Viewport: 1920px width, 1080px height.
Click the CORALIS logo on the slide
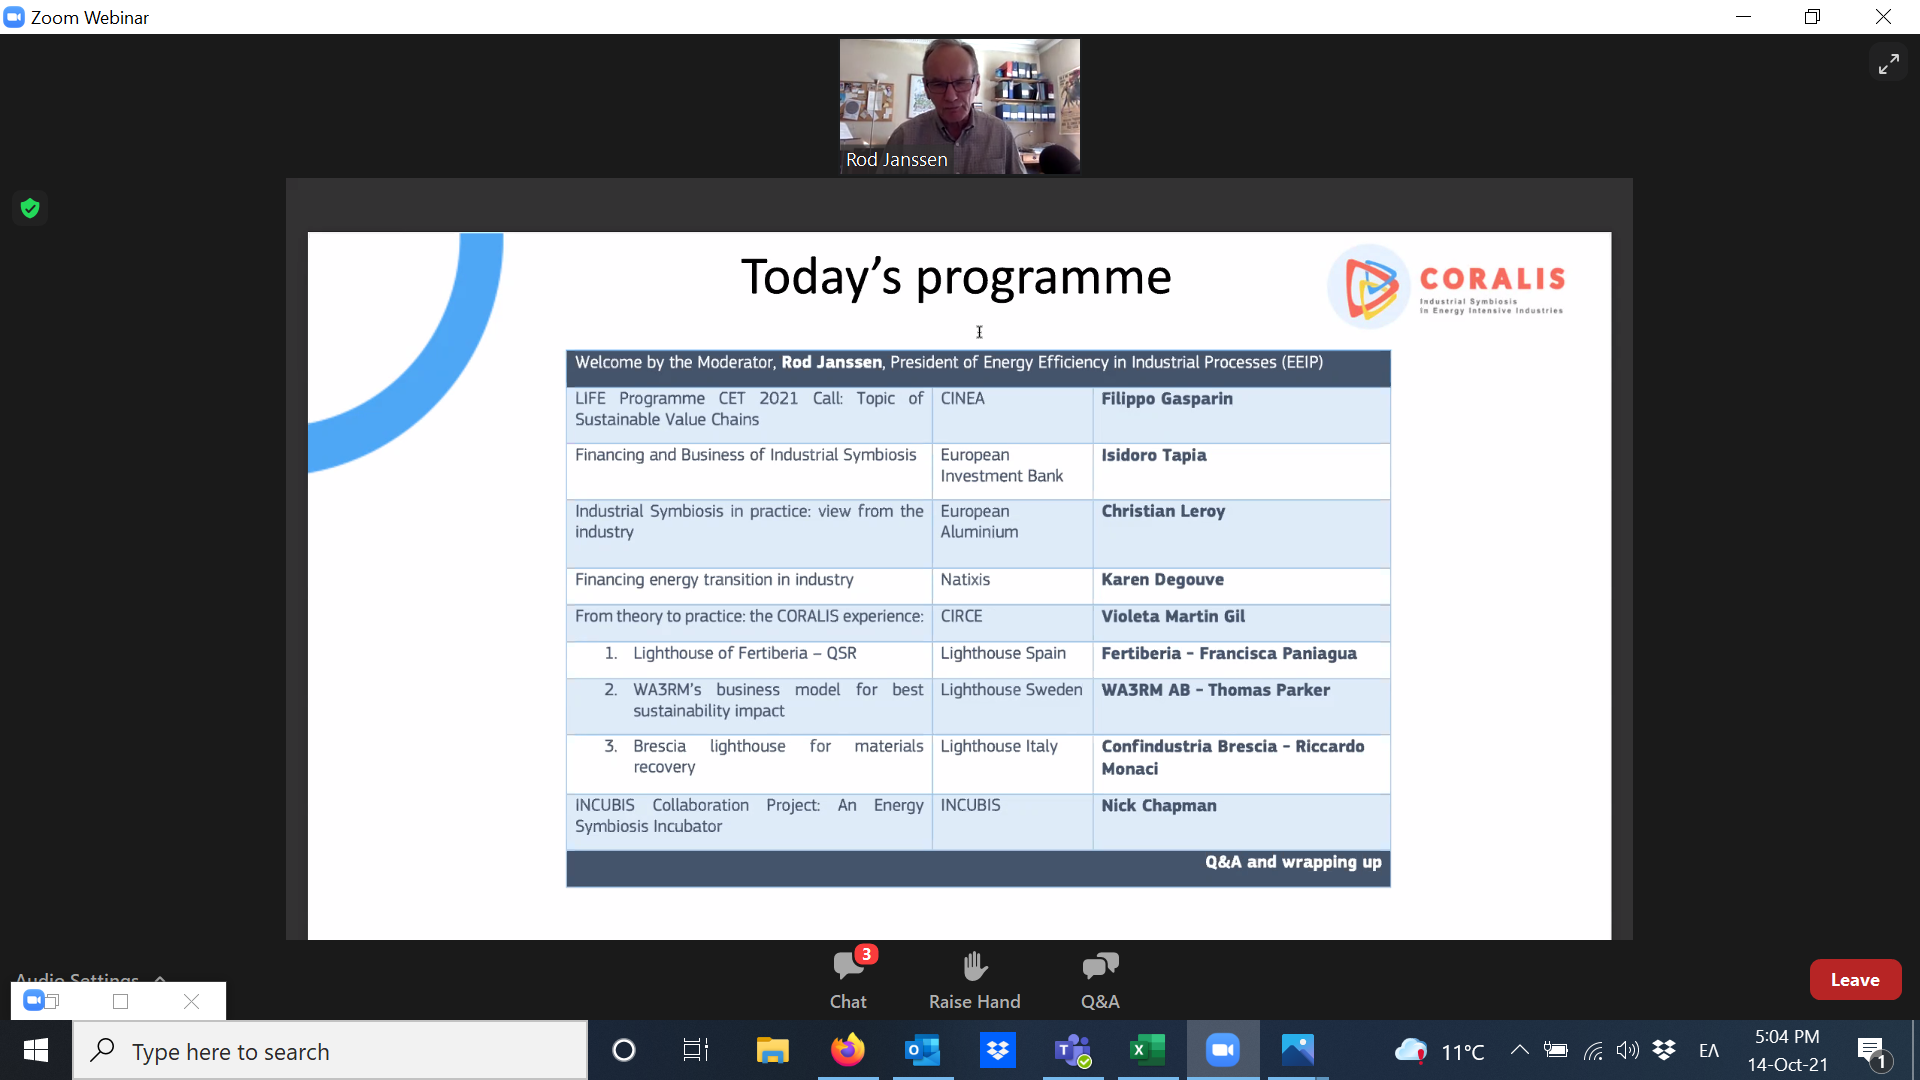(x=1446, y=288)
